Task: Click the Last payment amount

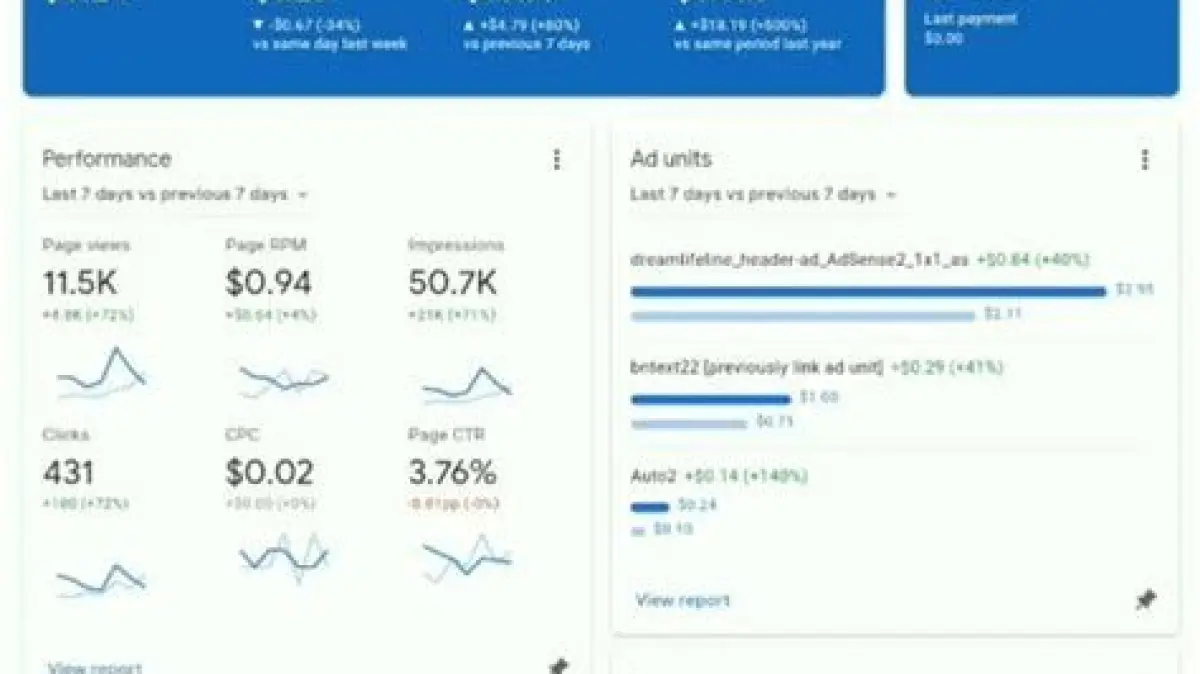Action: pyautogui.click(x=943, y=39)
